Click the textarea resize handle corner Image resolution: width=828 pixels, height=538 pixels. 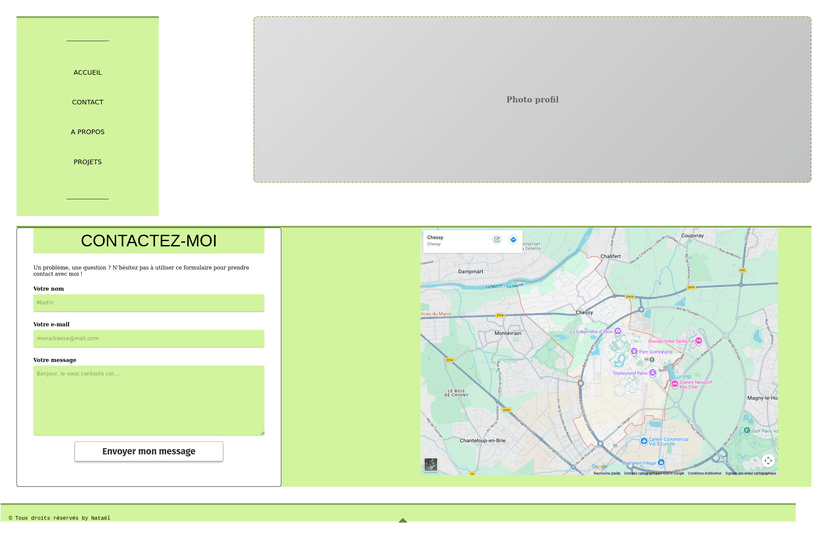262,433
